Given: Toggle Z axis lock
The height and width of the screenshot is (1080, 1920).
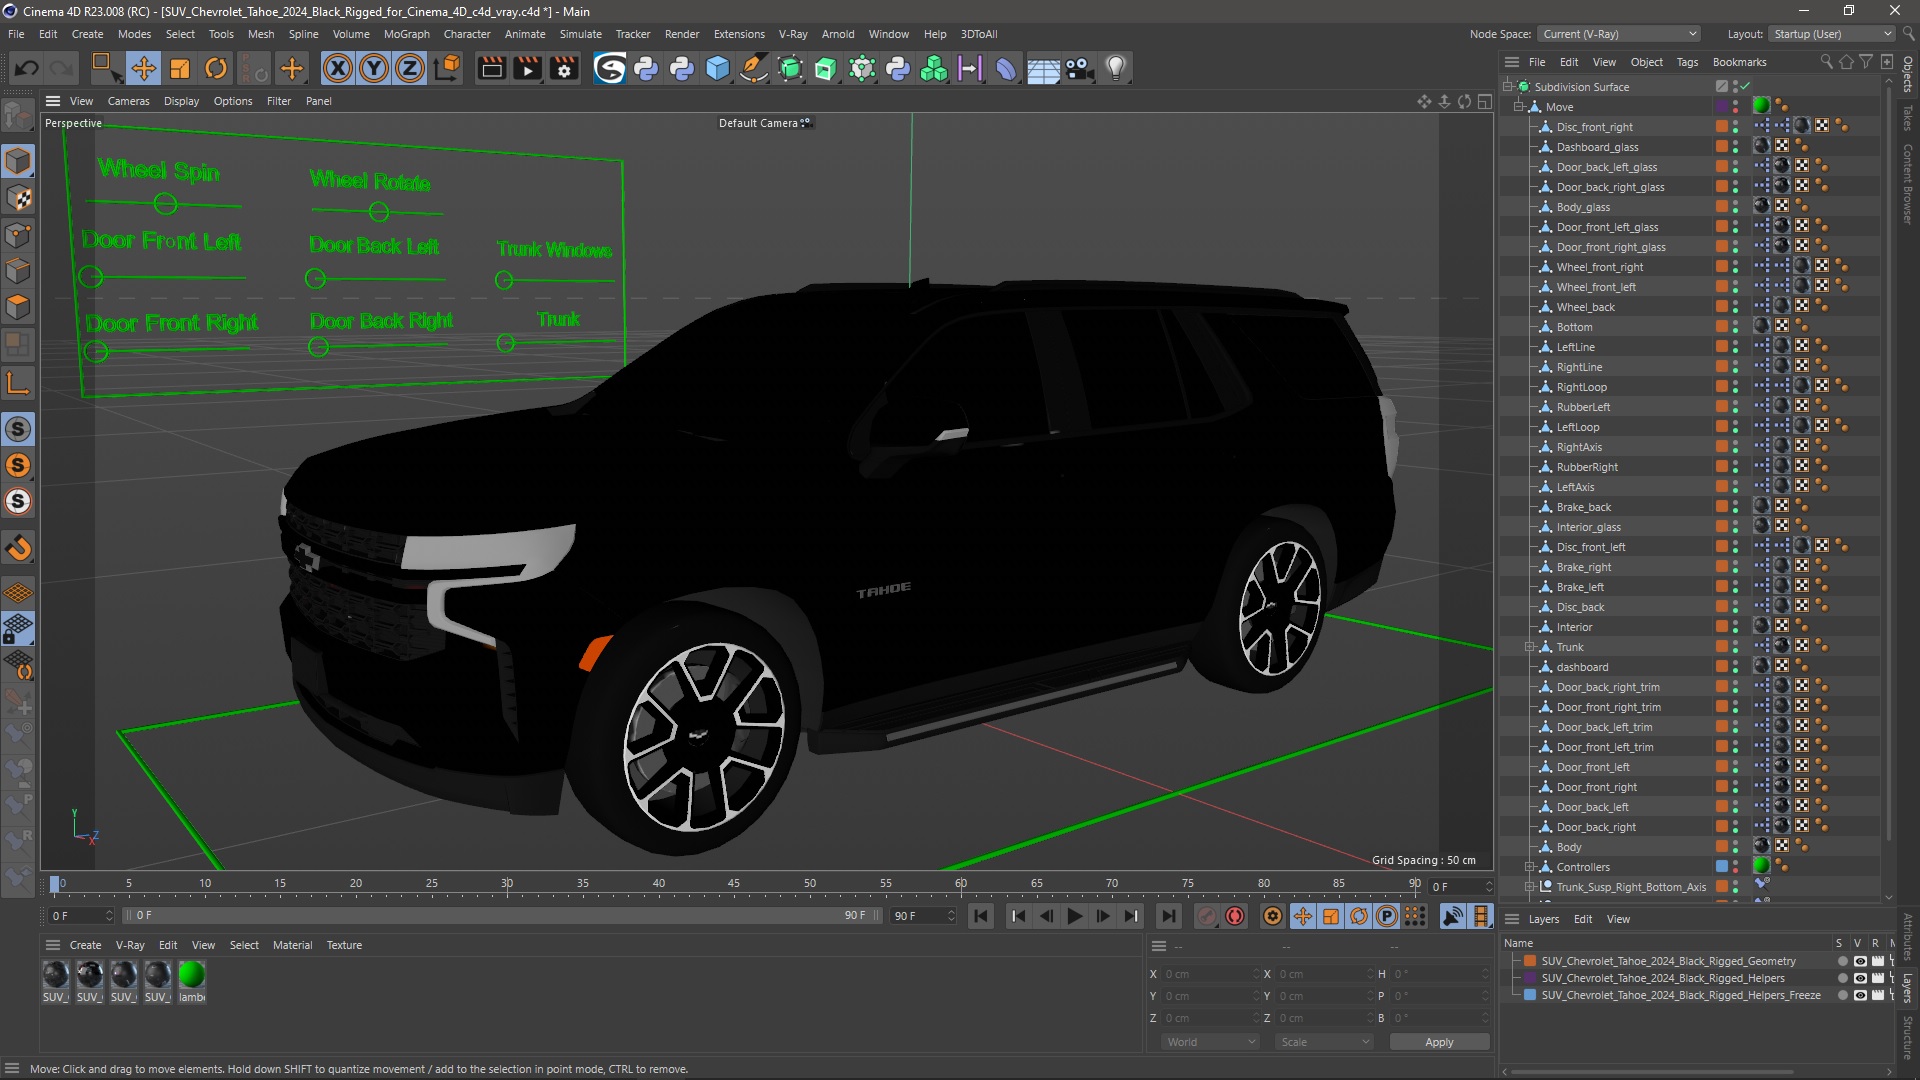Looking at the screenshot, I should click(x=410, y=68).
